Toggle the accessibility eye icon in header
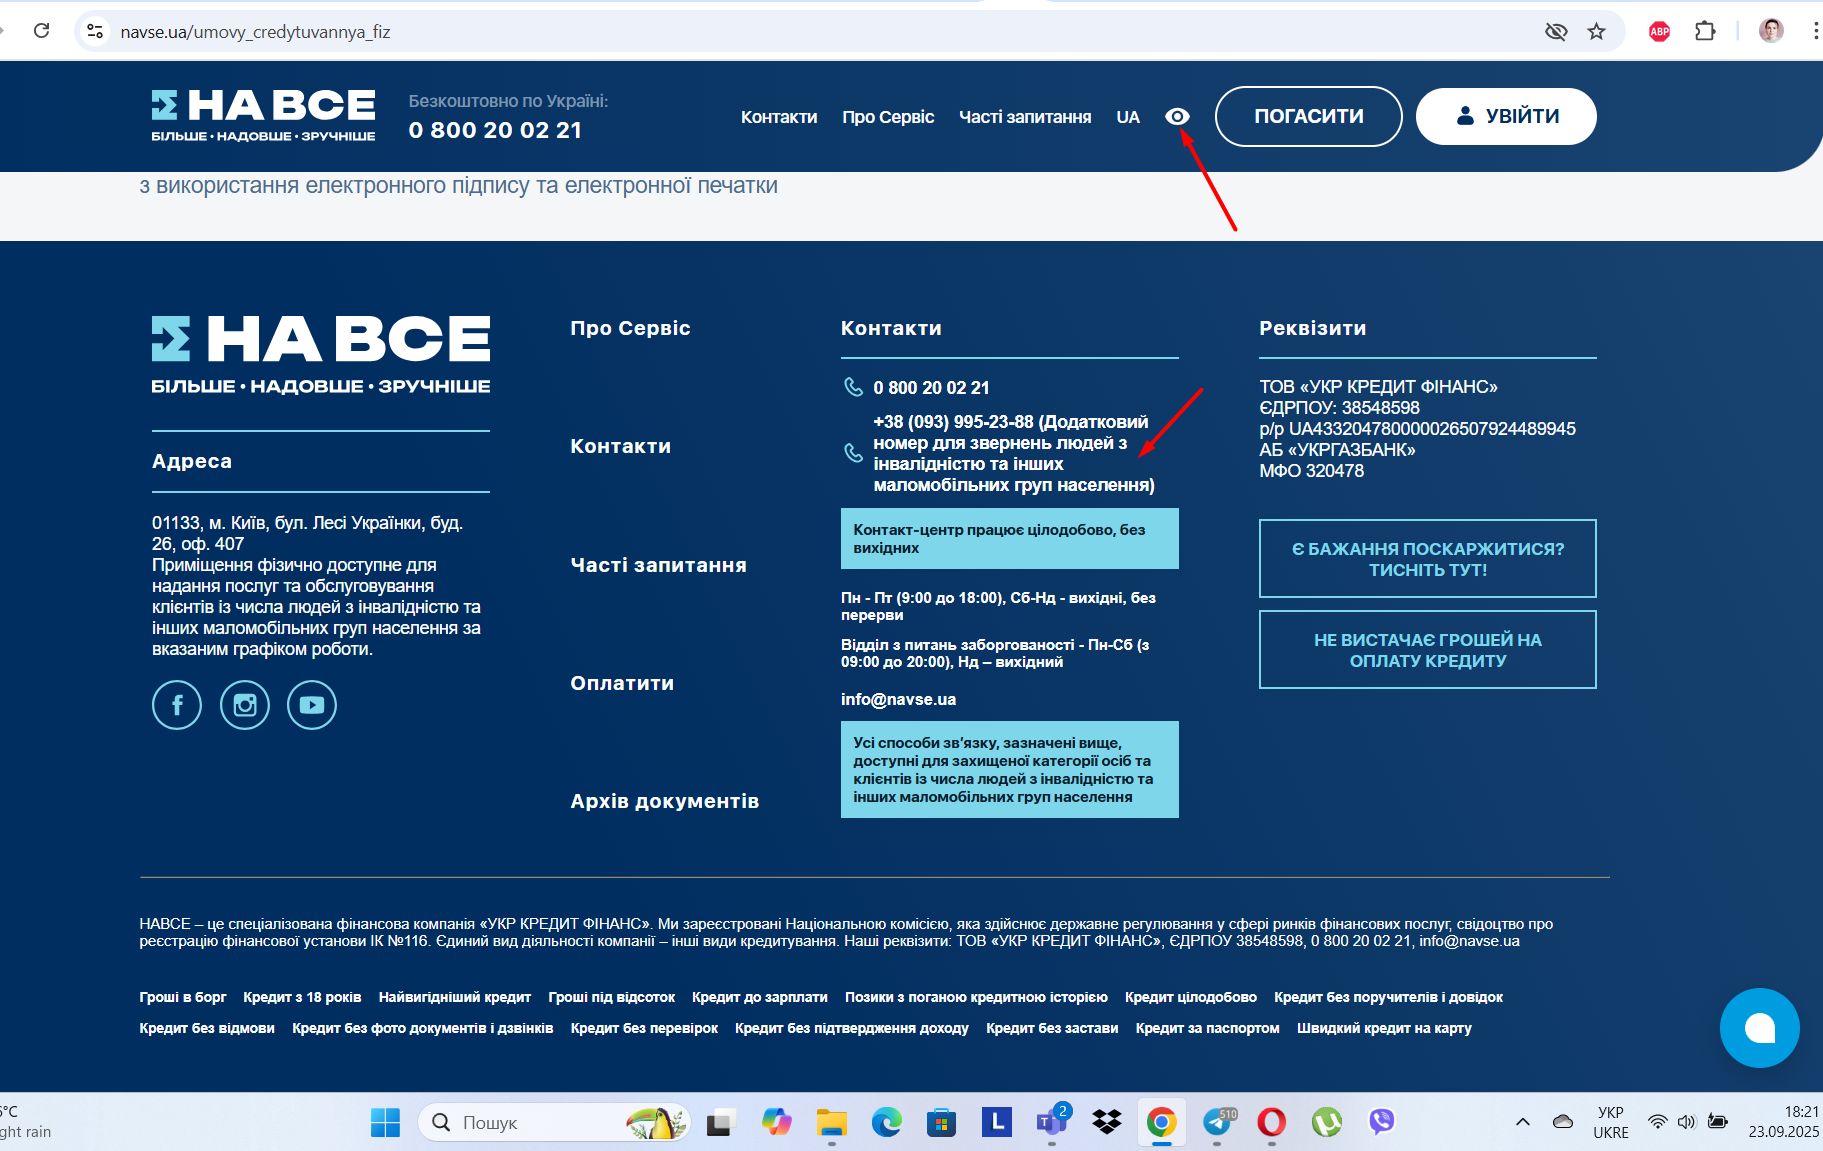The image size is (1823, 1151). [x=1177, y=117]
